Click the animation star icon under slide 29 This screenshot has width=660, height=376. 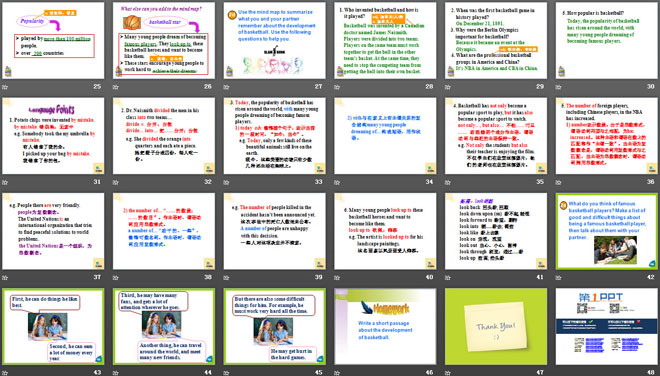click(447, 87)
